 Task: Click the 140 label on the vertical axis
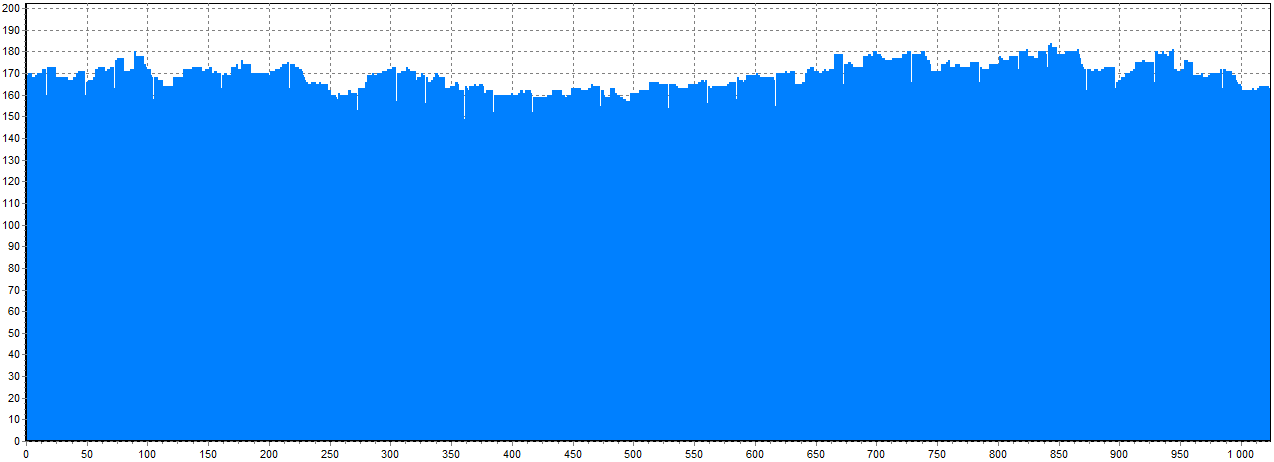pos(11,138)
